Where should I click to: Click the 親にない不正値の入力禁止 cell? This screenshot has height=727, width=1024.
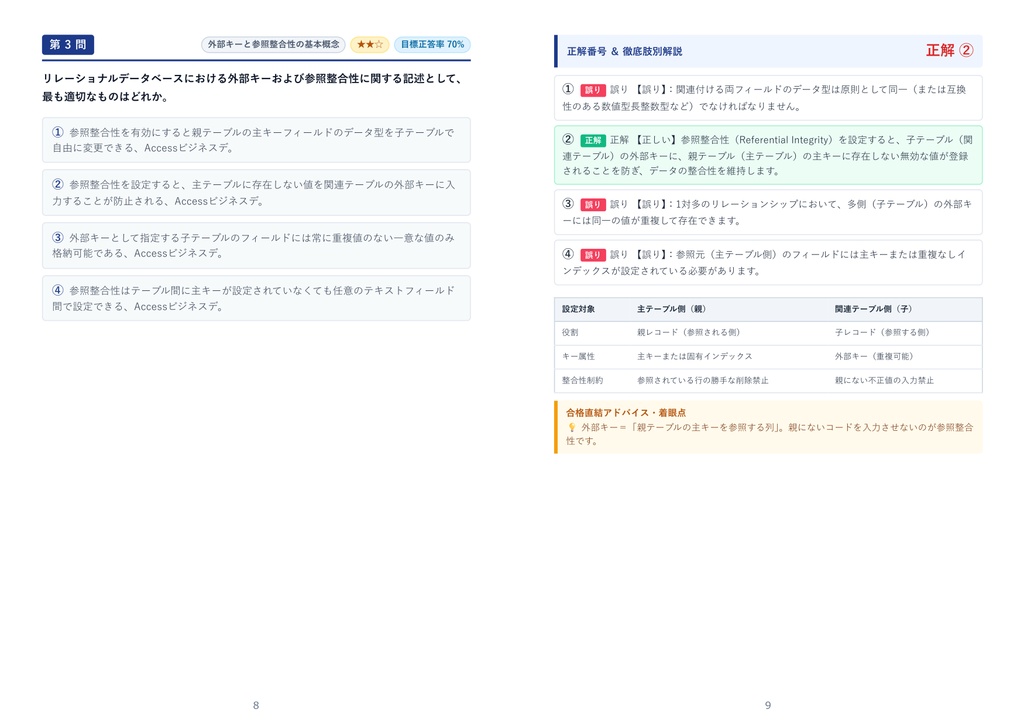(x=884, y=380)
